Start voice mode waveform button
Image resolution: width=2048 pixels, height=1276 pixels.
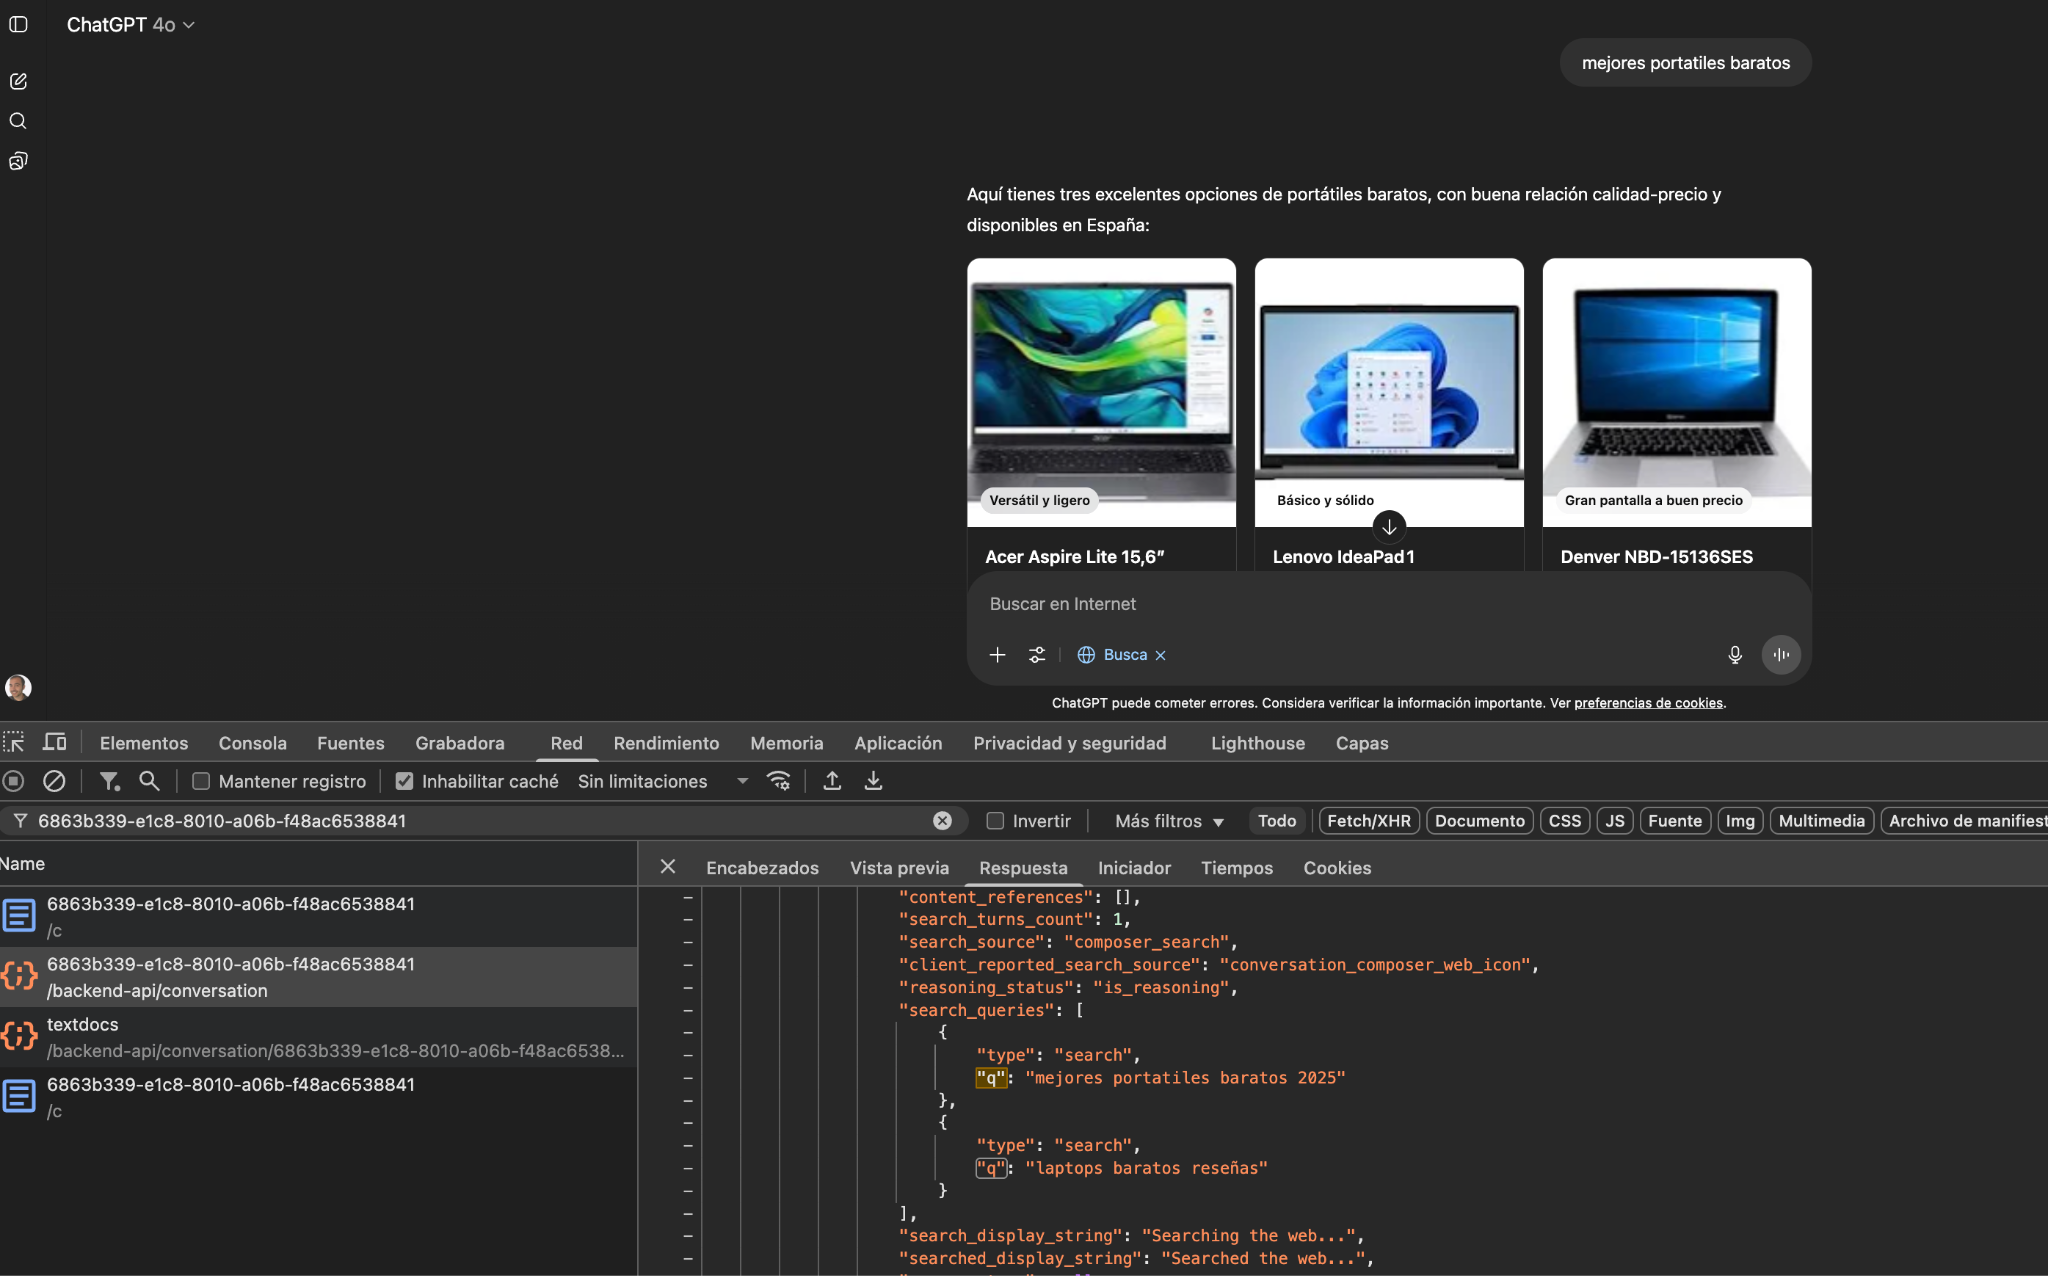[1781, 655]
